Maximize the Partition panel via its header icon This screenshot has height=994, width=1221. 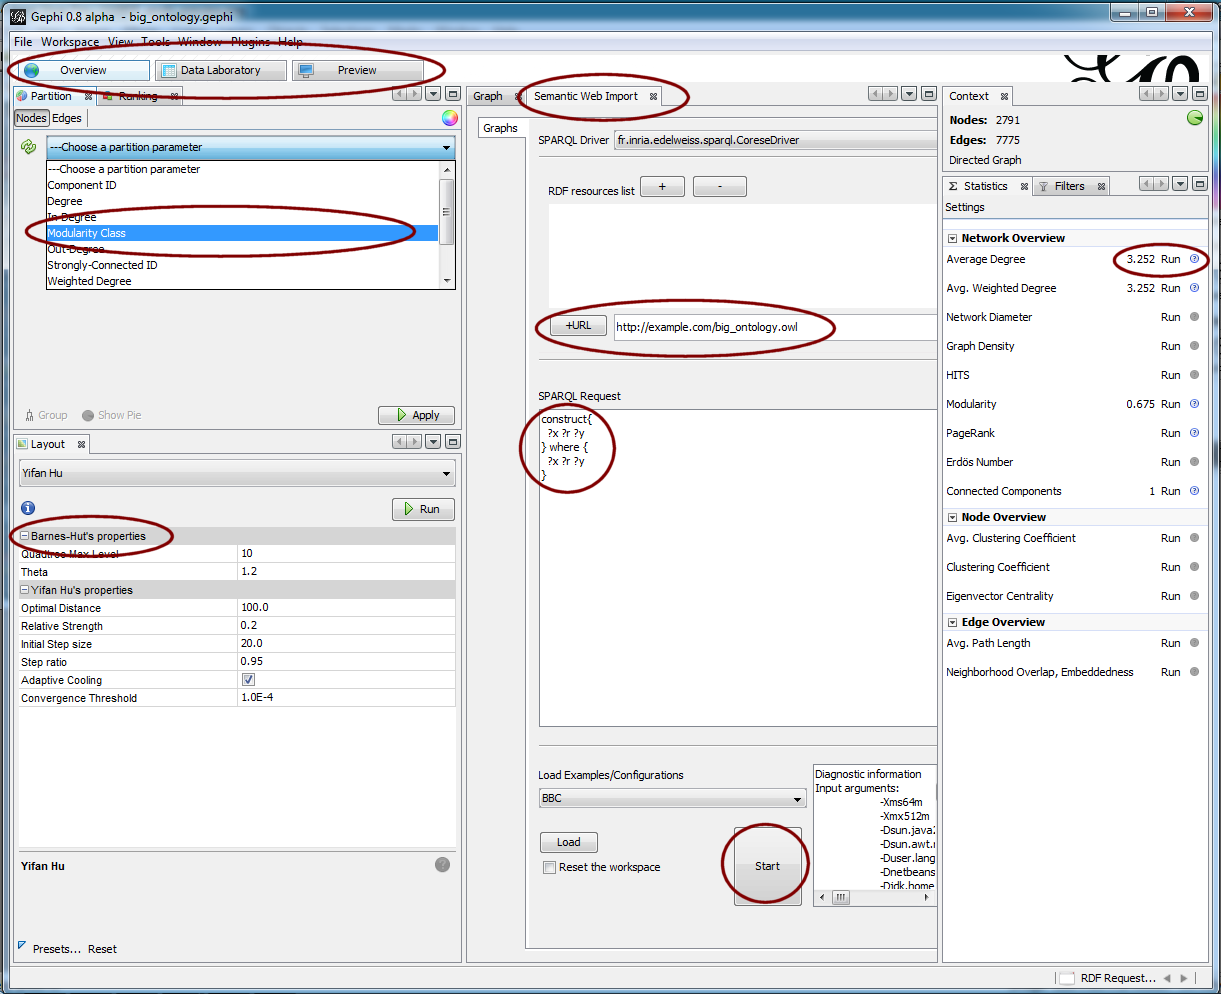coord(452,94)
